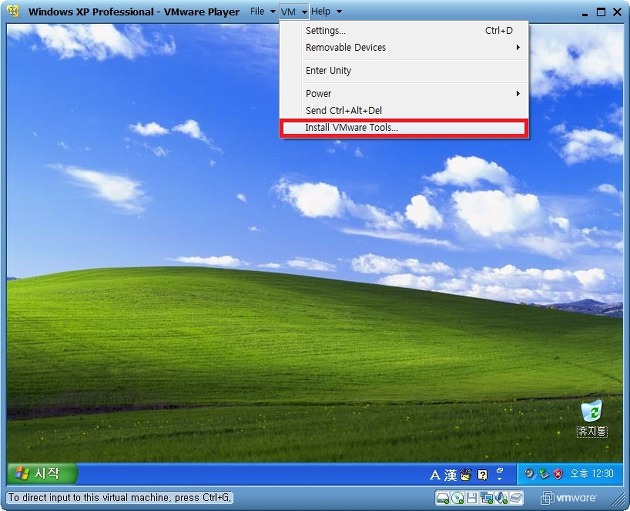The image size is (630, 511).
Task: Click the language bar help icon
Action: point(482,475)
